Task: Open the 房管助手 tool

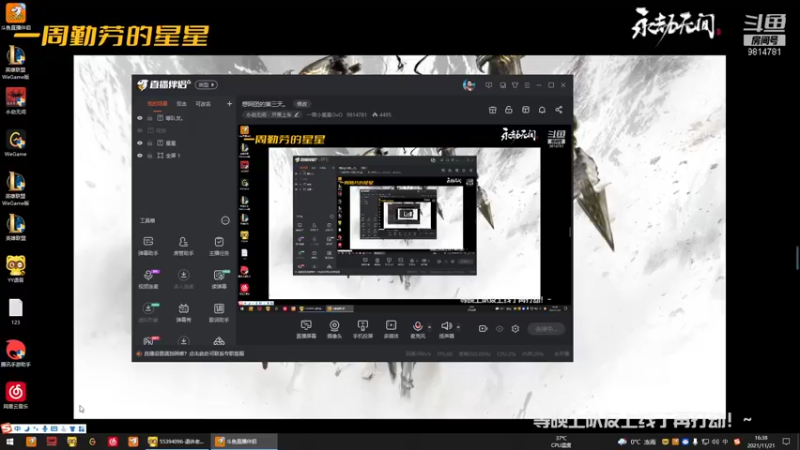Action: (x=183, y=245)
